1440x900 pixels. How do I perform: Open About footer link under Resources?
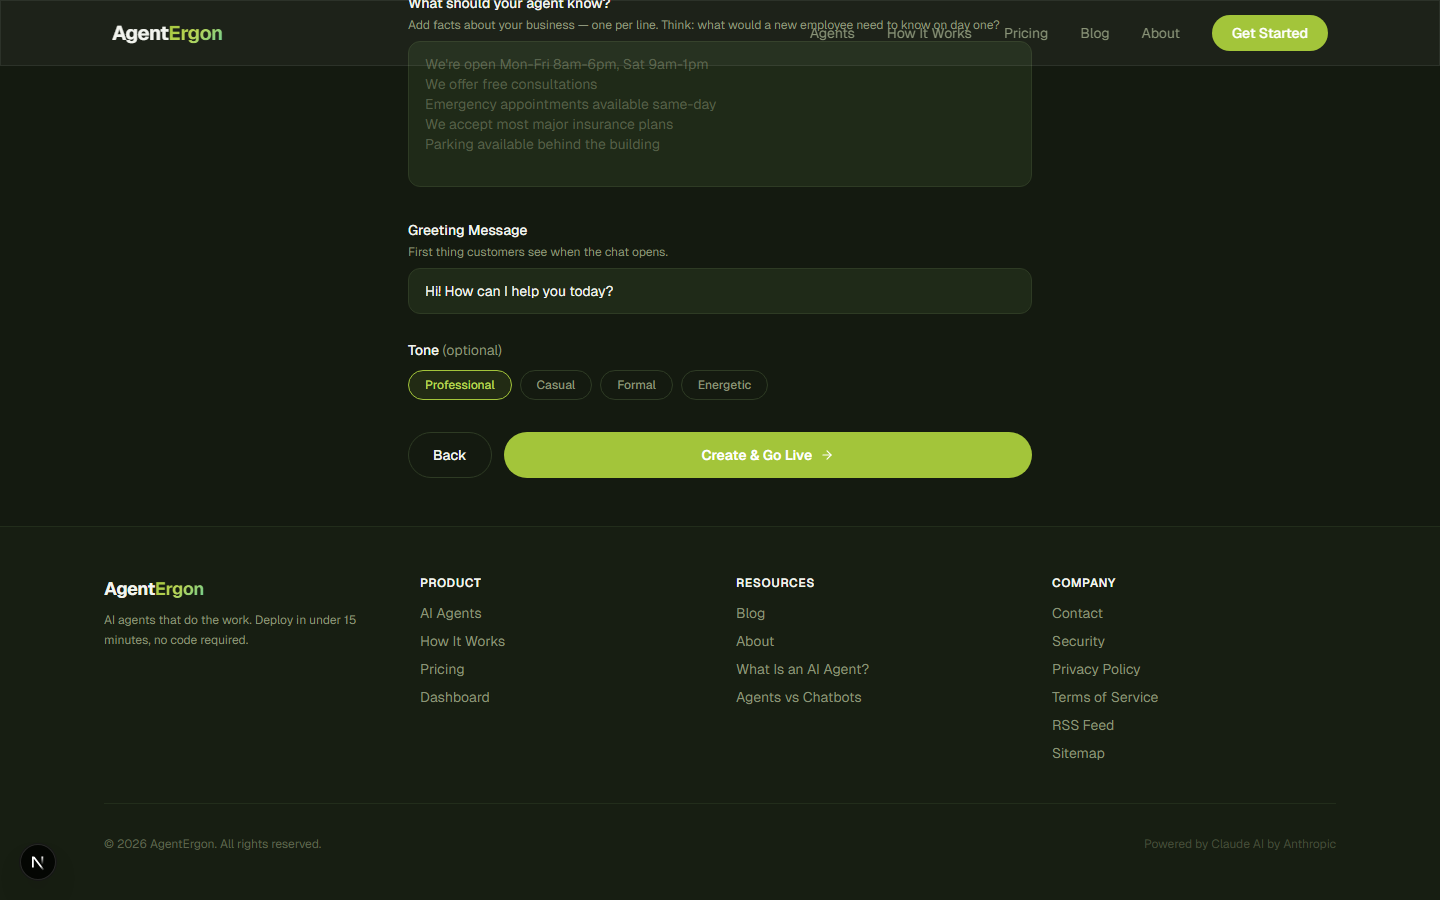[x=755, y=641]
